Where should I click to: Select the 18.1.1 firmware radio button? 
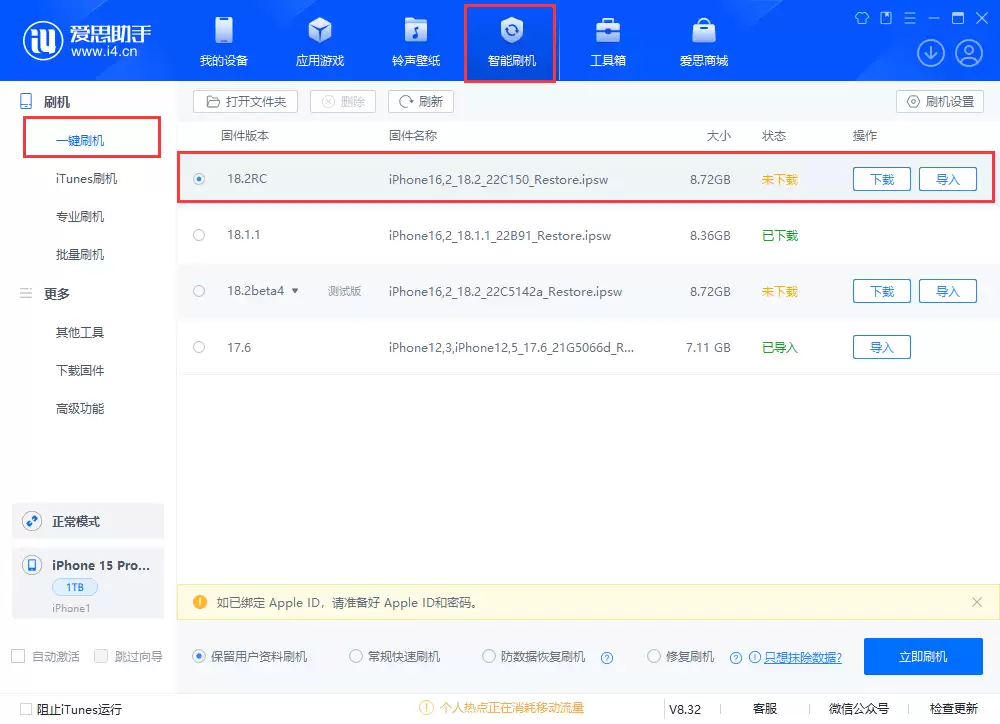click(x=199, y=235)
